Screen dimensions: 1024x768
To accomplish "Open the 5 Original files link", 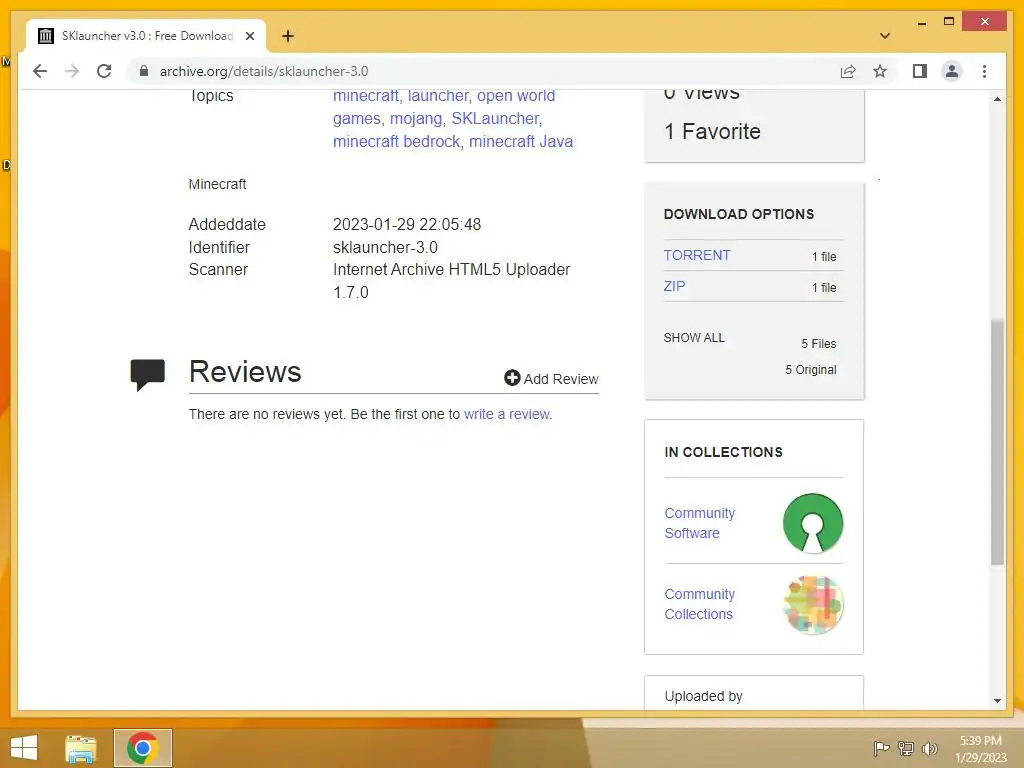I will (x=810, y=370).
